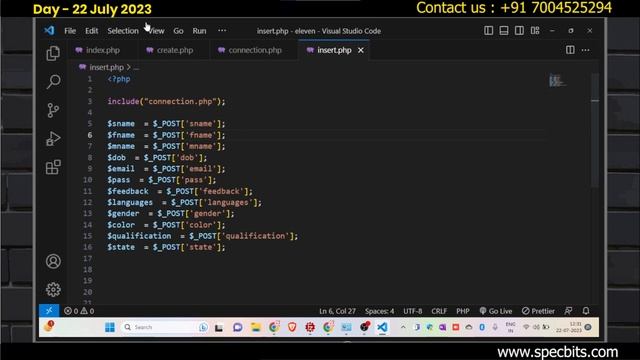
Task: Expand the breadcrumb ellipsis after insert.php
Action: [136, 68]
